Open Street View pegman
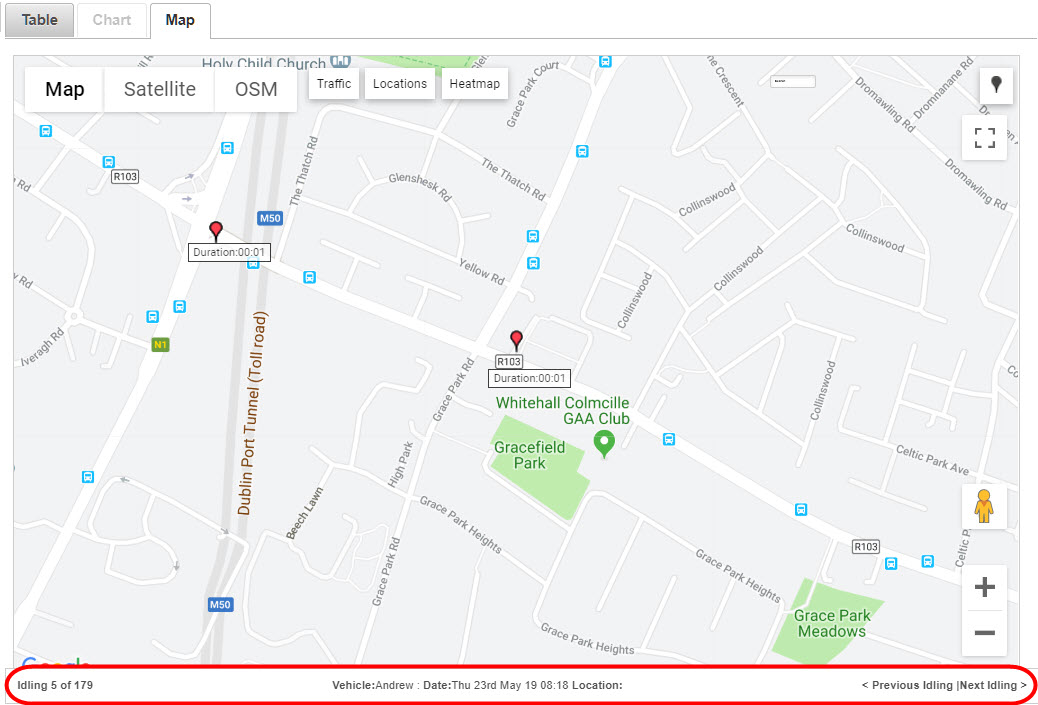This screenshot has width=1038, height=705. (x=984, y=506)
